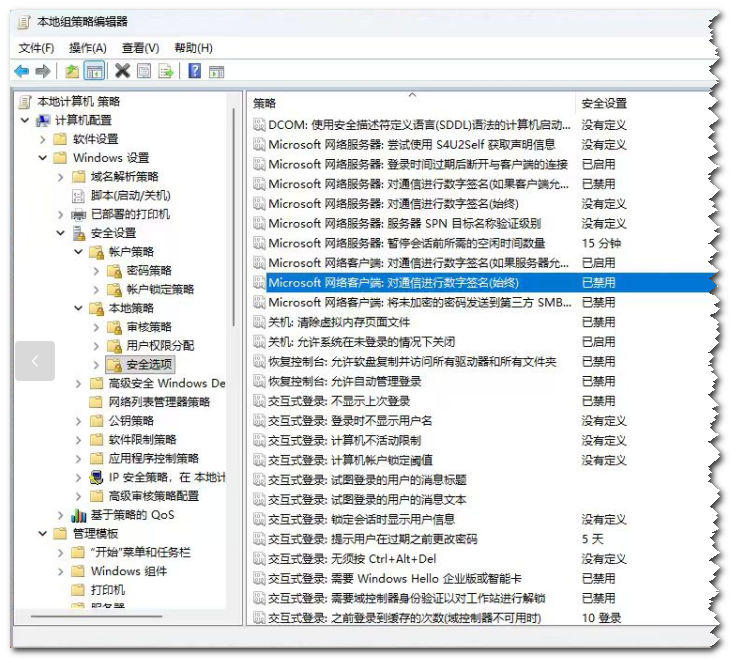Click the Export List toolbar icon
Viewport: 737px width, 659px height.
click(x=166, y=71)
